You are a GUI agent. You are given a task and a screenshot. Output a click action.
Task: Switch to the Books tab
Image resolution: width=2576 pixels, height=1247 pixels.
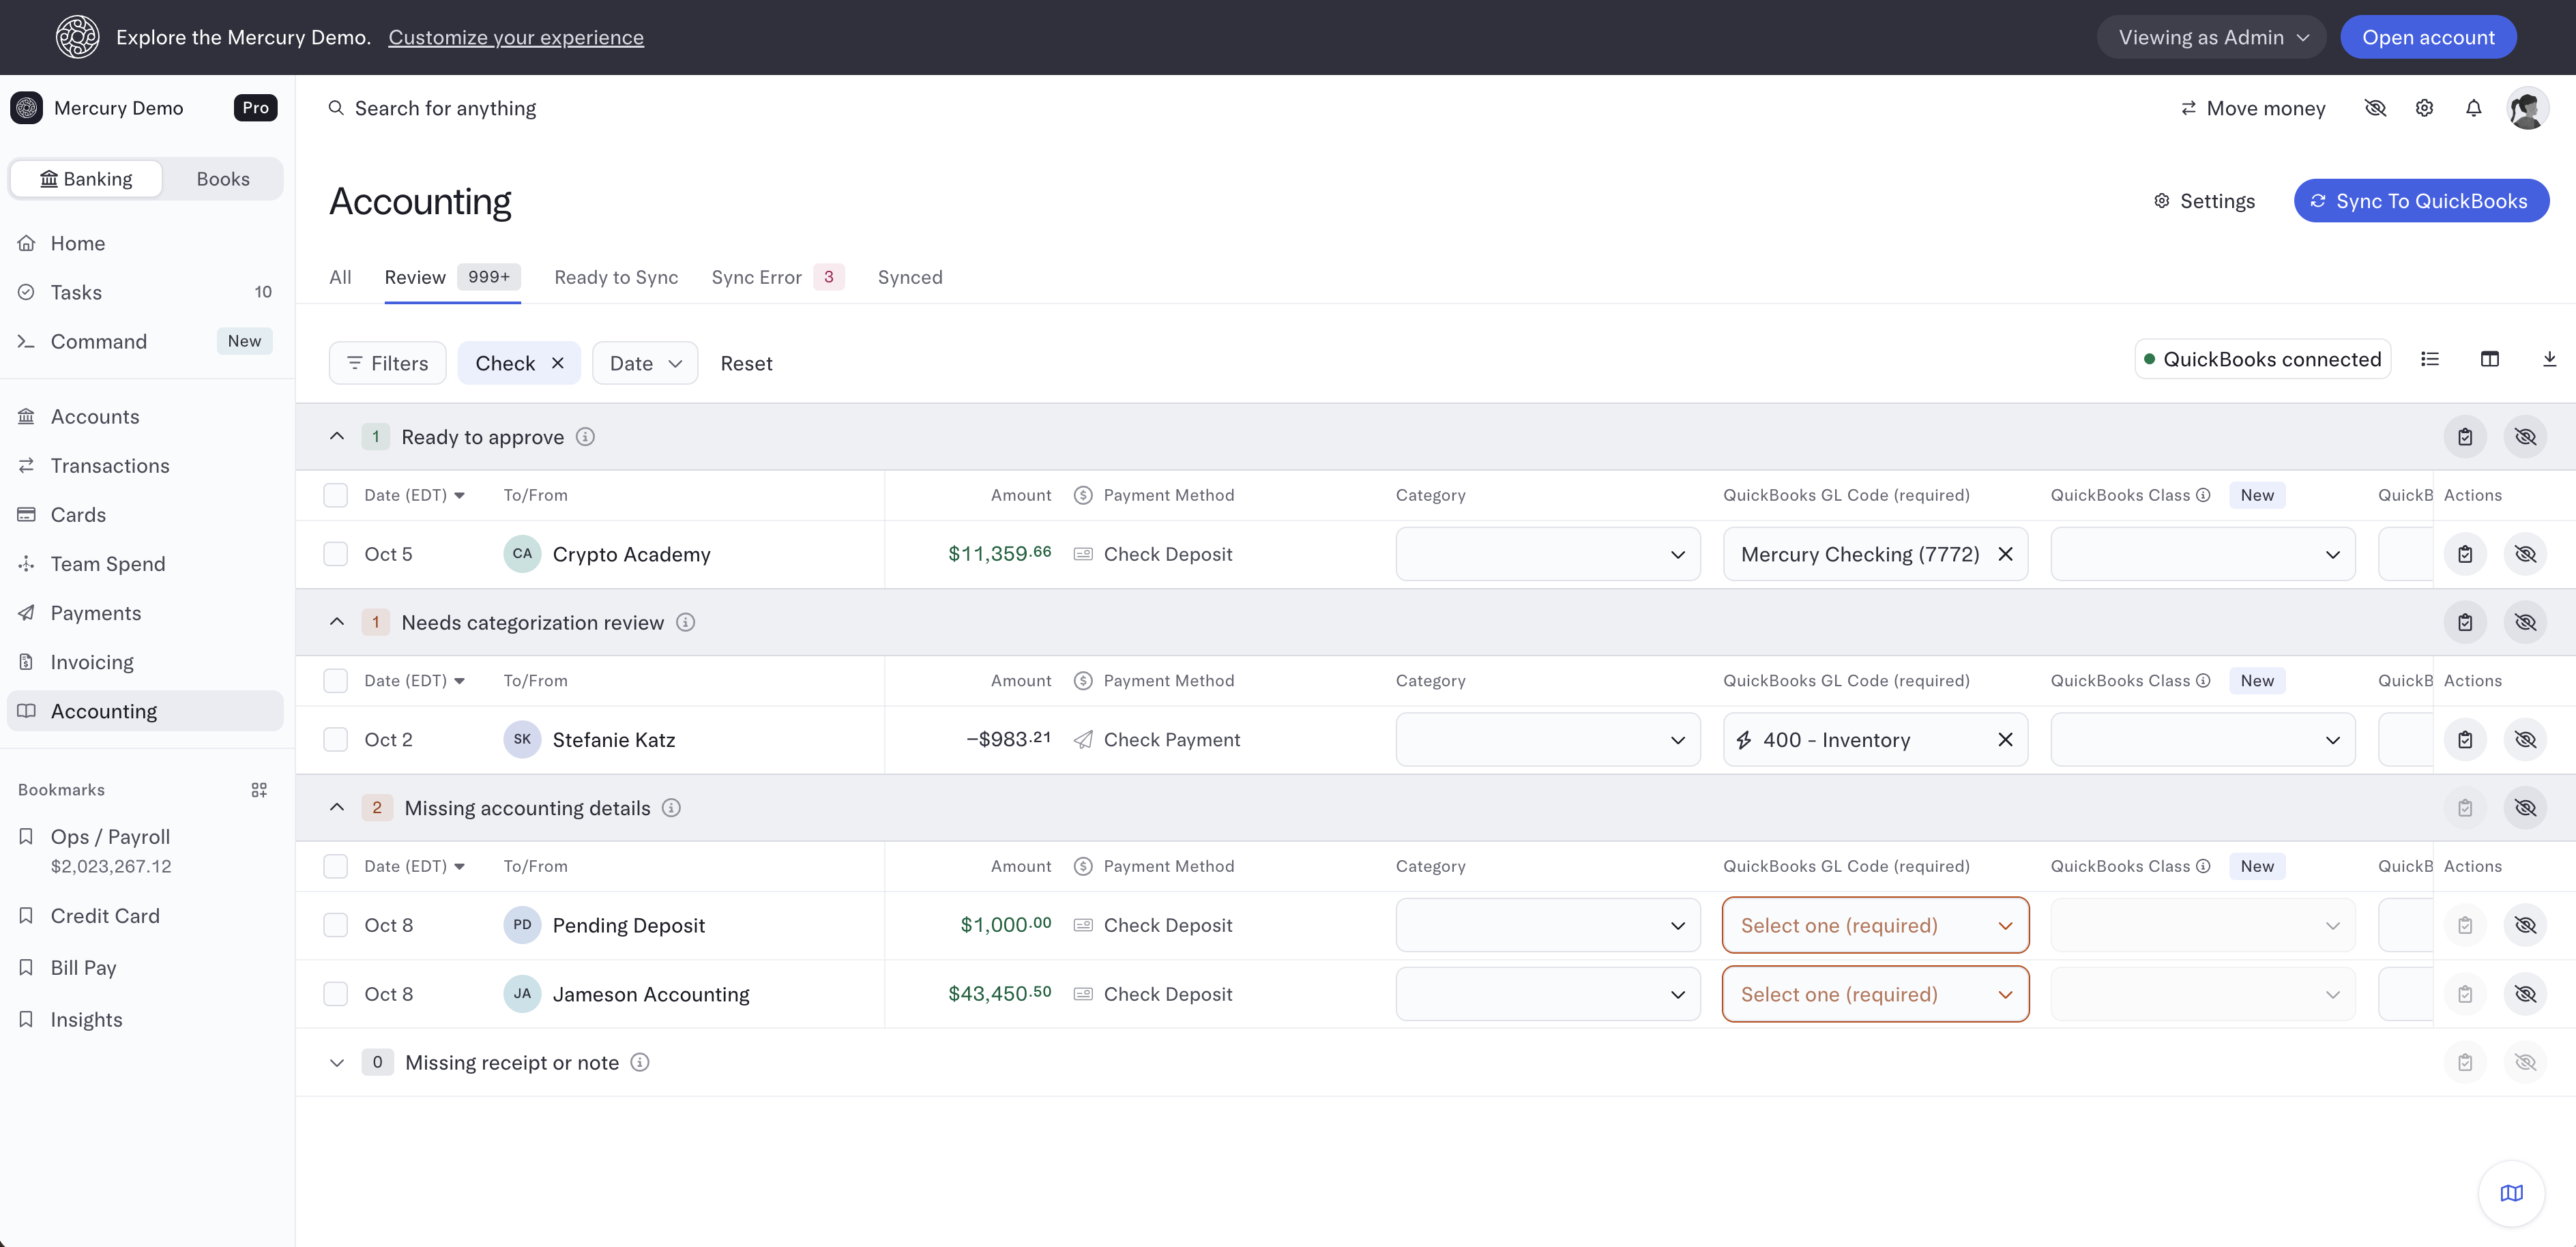tap(223, 179)
